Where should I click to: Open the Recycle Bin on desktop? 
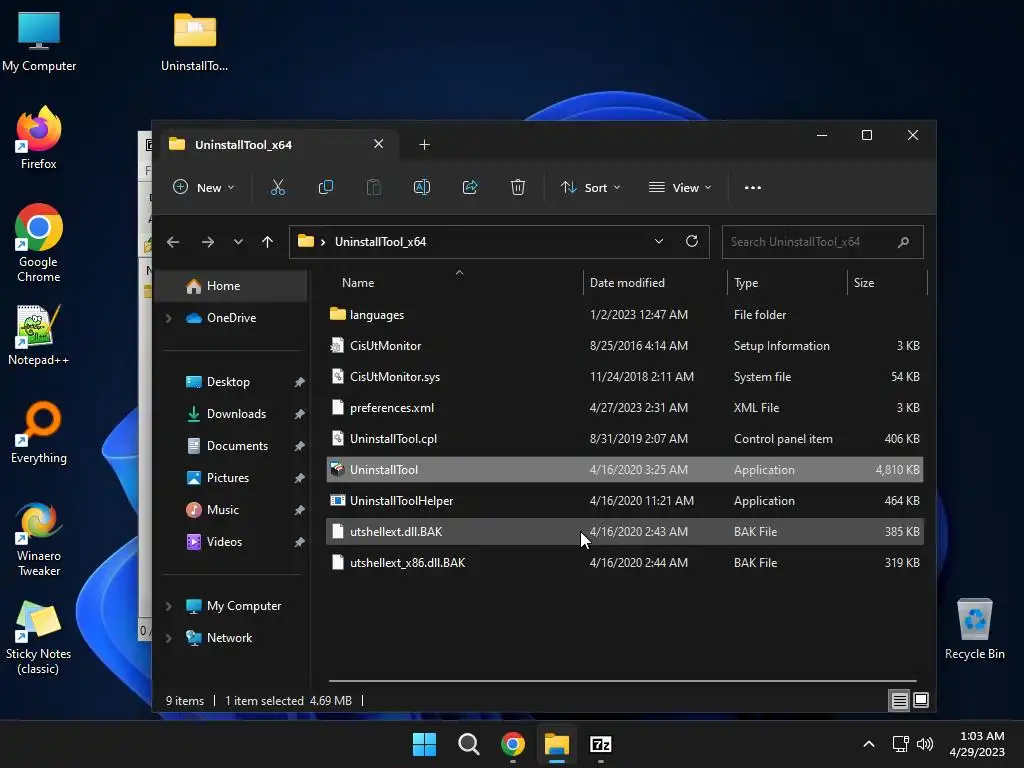coord(974,629)
